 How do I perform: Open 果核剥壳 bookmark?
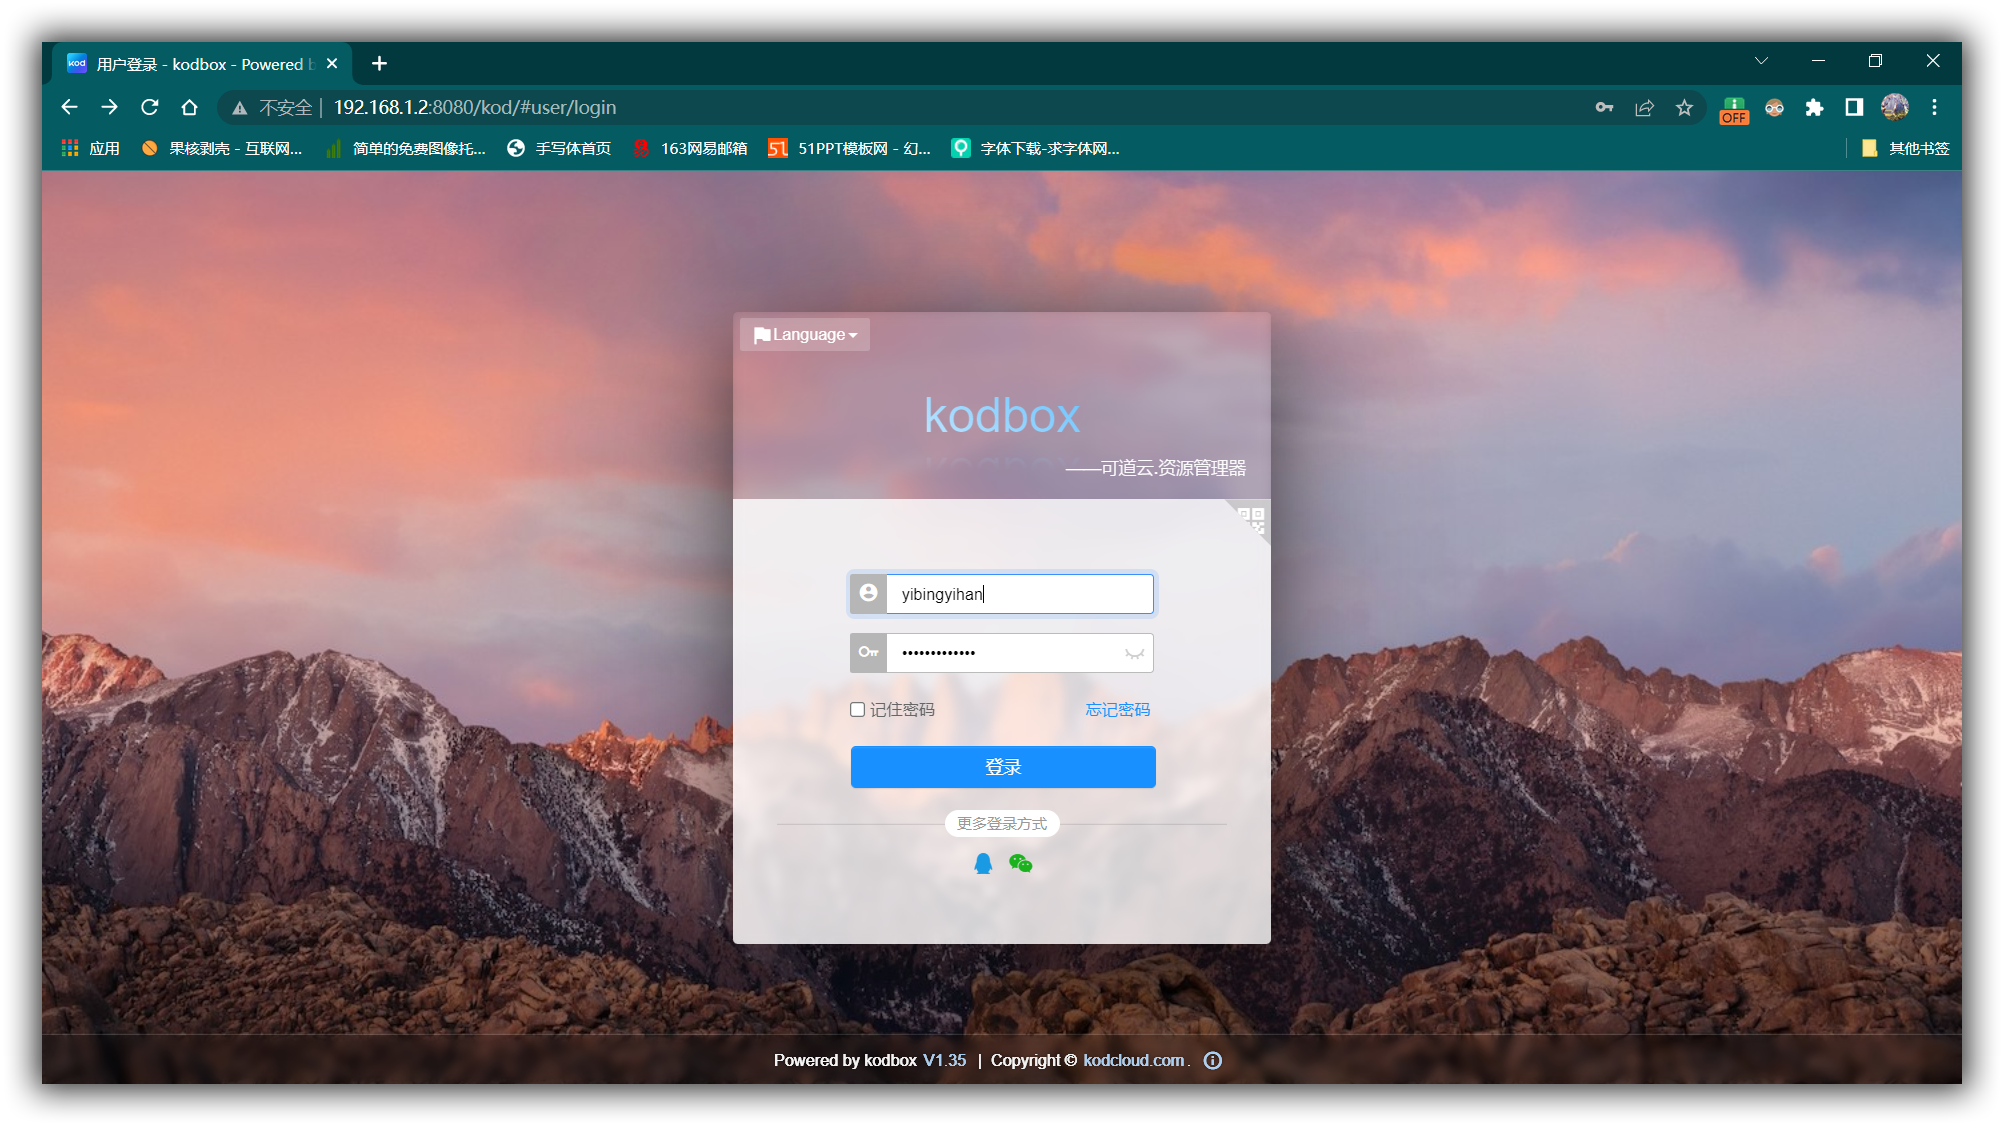[x=221, y=148]
